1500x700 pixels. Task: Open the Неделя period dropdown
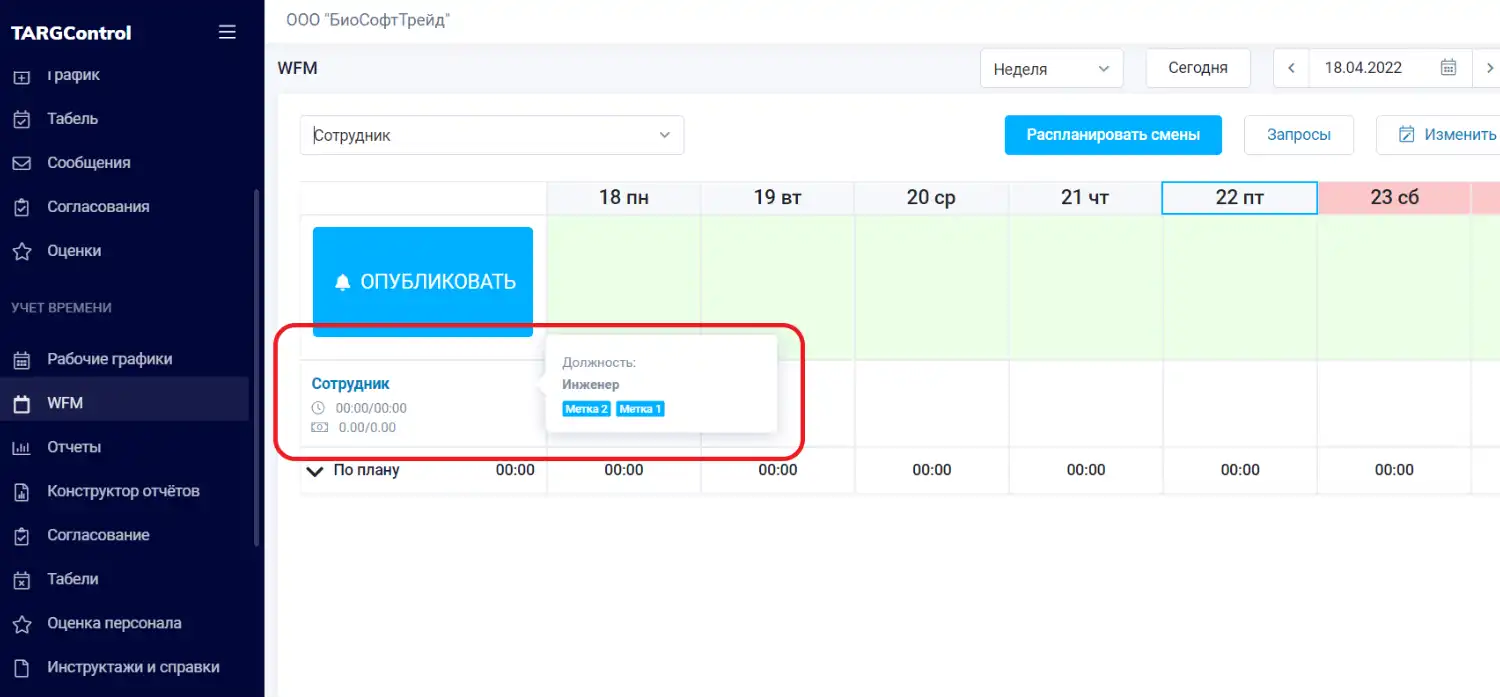1052,69
